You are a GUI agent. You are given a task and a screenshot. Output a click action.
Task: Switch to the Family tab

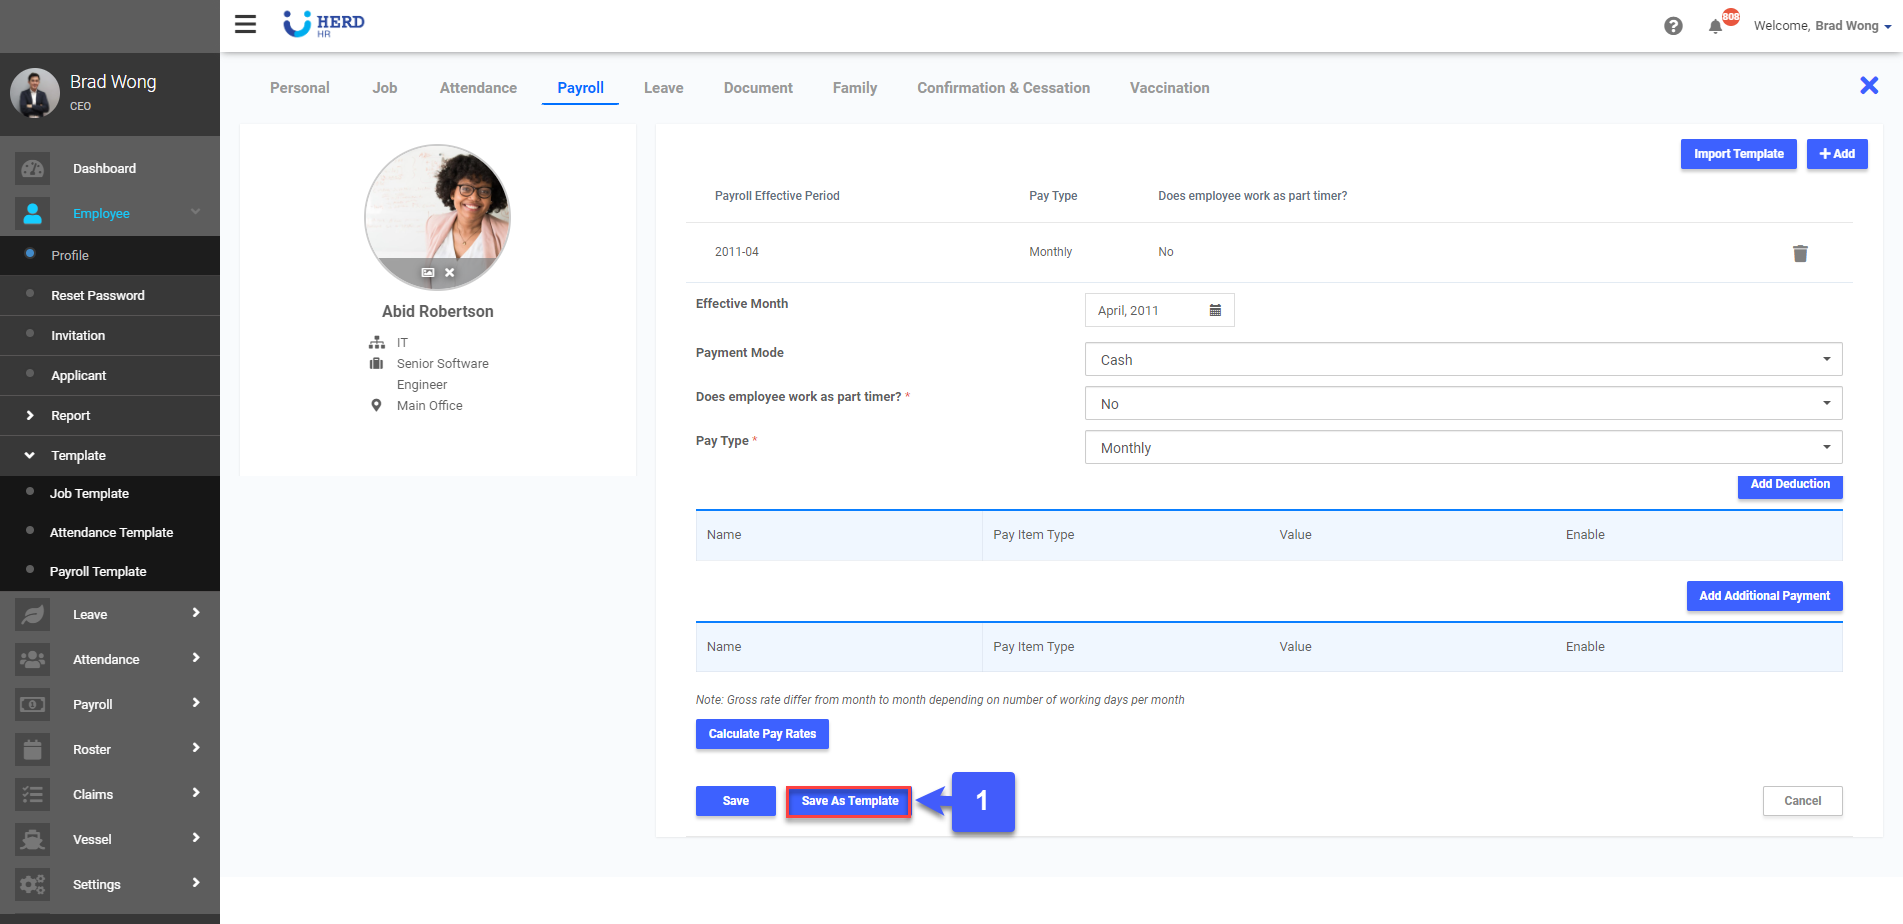click(854, 88)
